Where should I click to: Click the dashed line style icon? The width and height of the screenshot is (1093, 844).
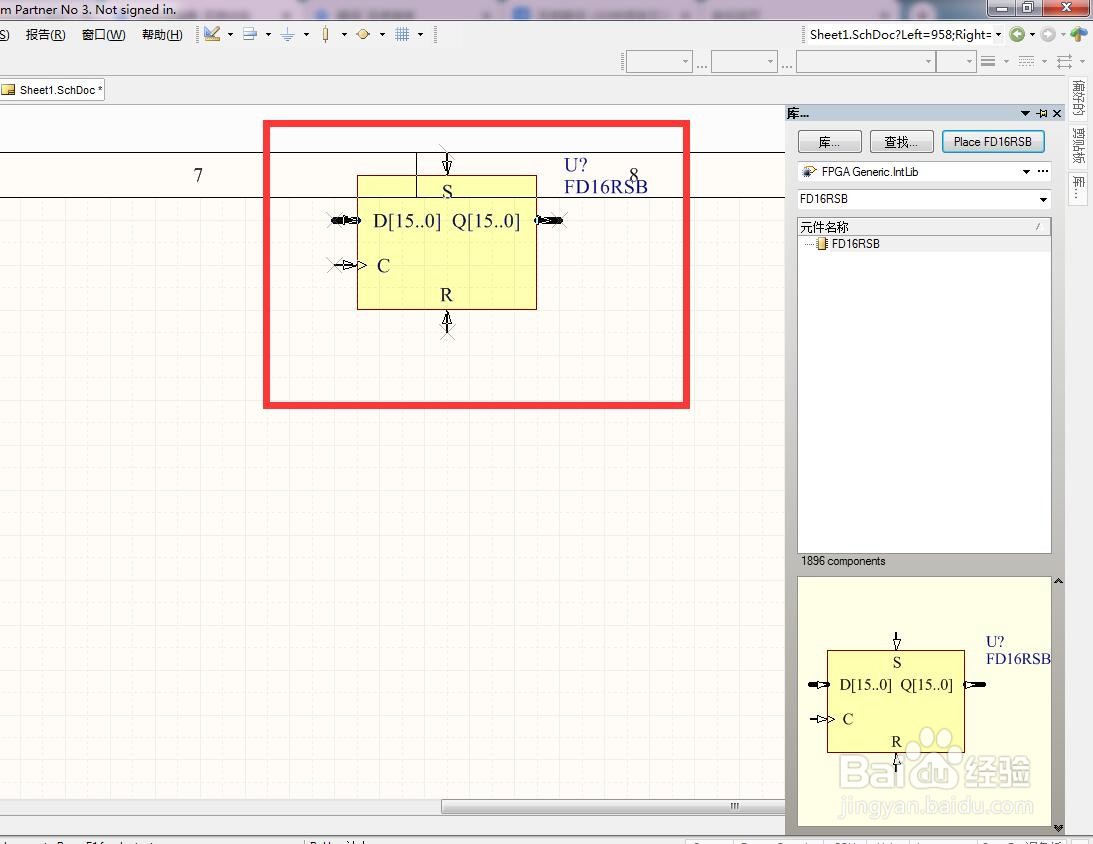[1026, 61]
